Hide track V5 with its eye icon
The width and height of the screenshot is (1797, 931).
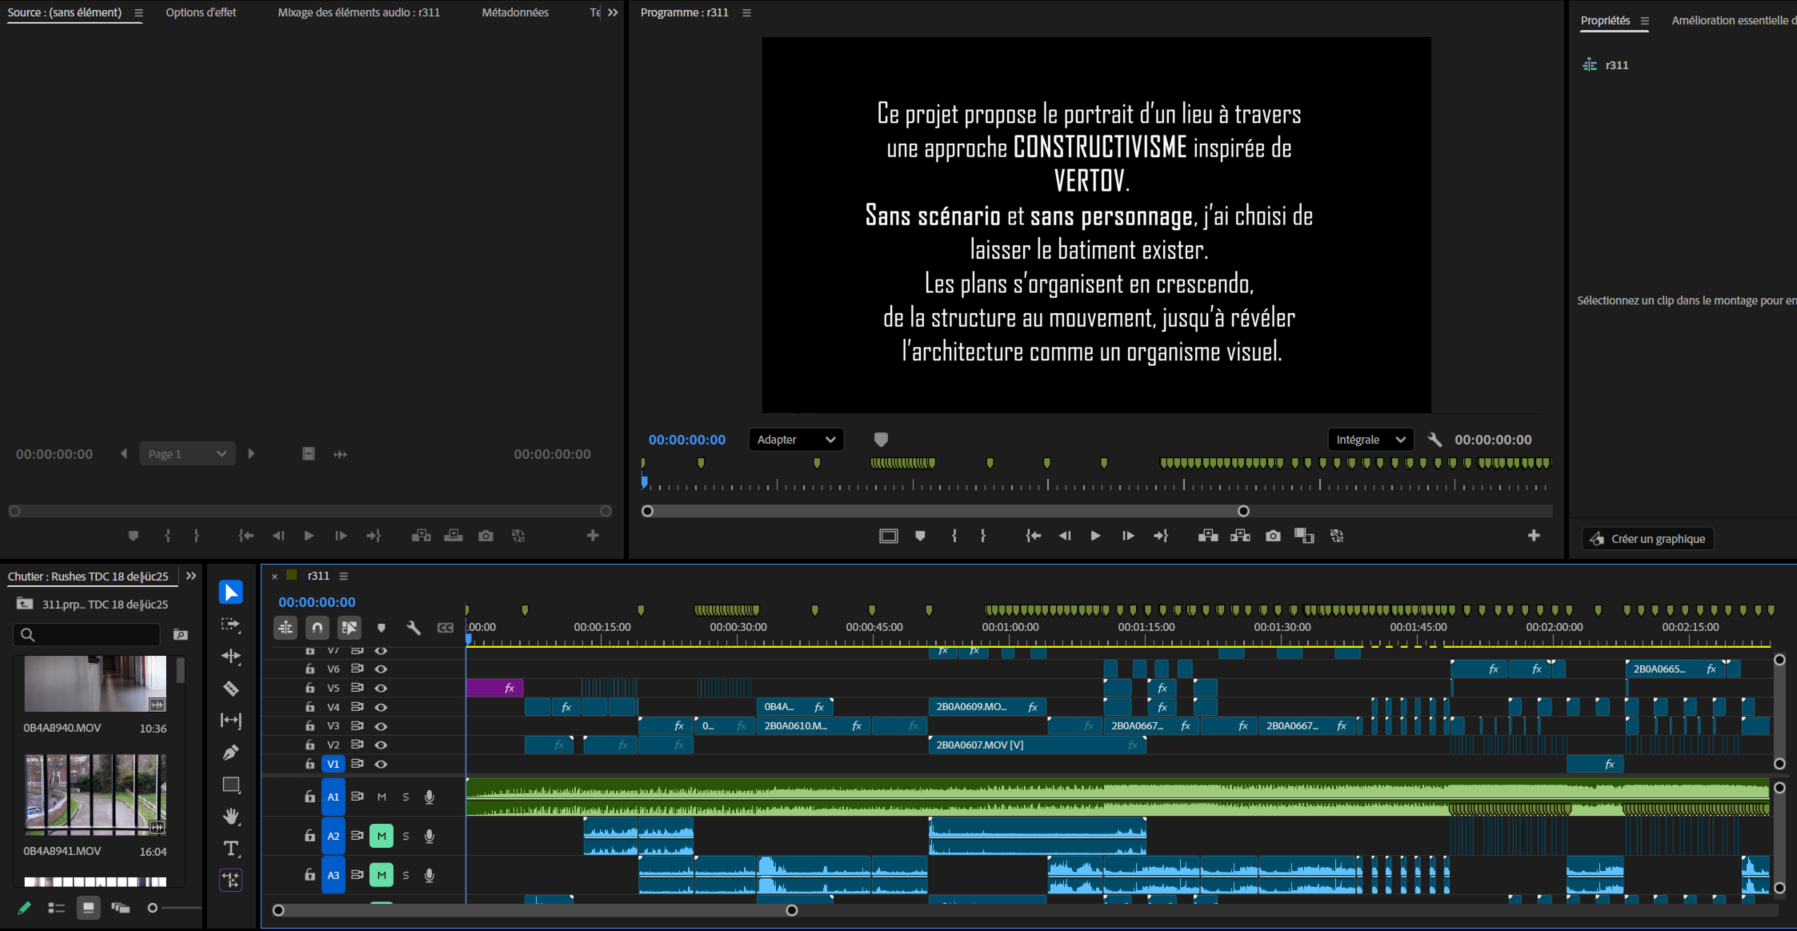point(381,688)
